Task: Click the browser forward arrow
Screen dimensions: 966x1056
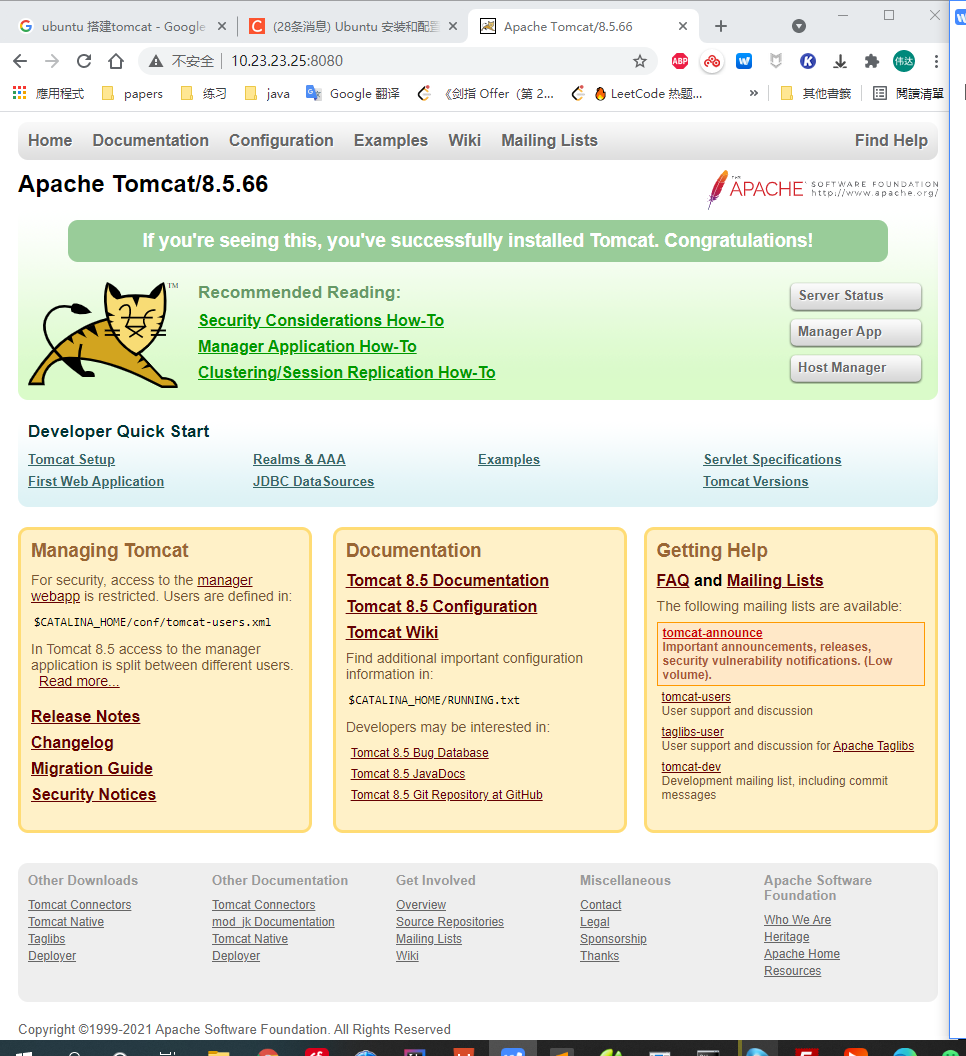Action: click(x=52, y=61)
